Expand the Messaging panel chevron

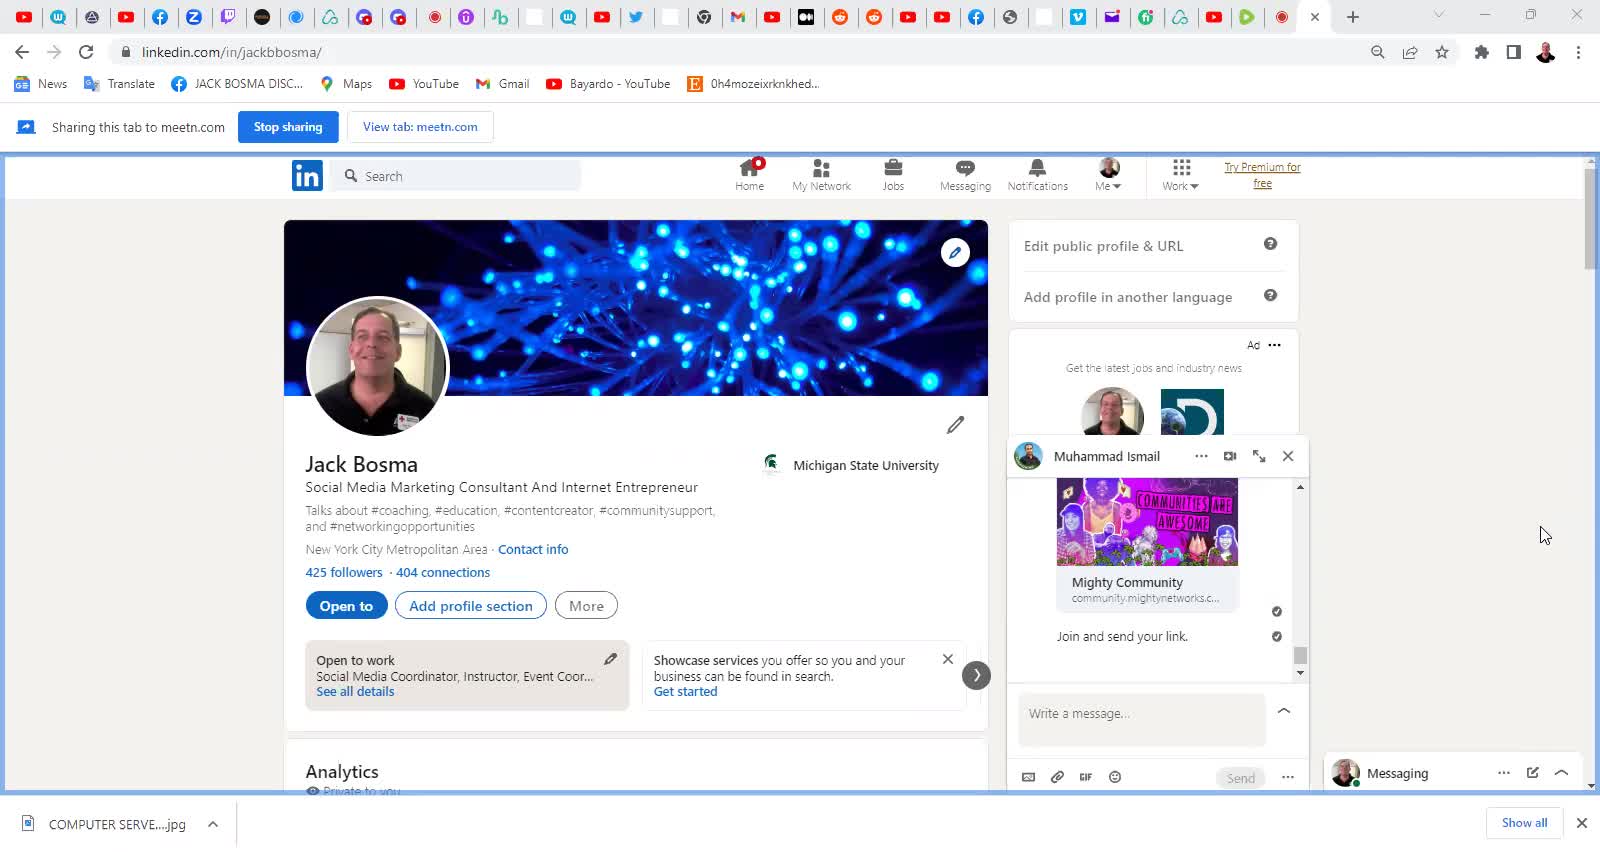click(1561, 773)
